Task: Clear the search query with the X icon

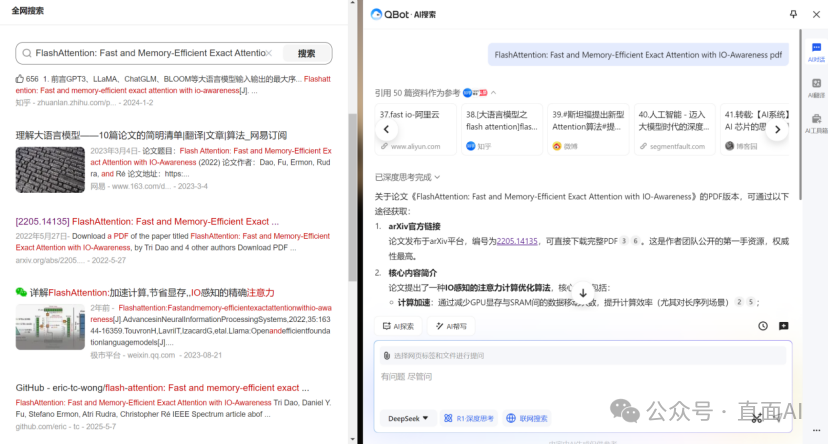Action: [269, 53]
